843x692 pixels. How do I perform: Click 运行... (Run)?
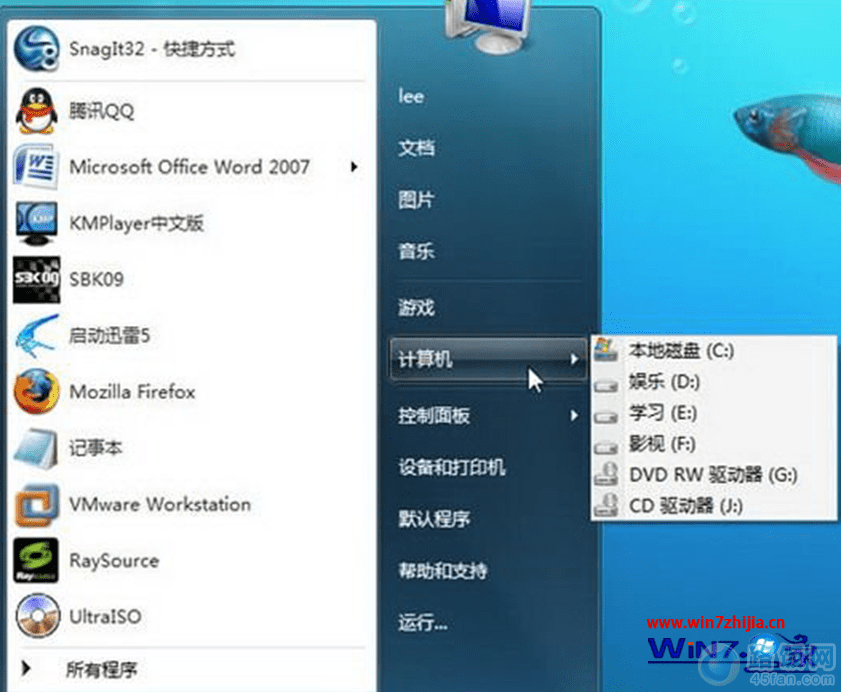pyautogui.click(x=423, y=623)
